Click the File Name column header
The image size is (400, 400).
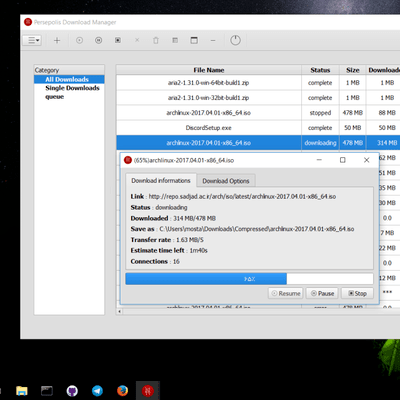click(x=209, y=70)
